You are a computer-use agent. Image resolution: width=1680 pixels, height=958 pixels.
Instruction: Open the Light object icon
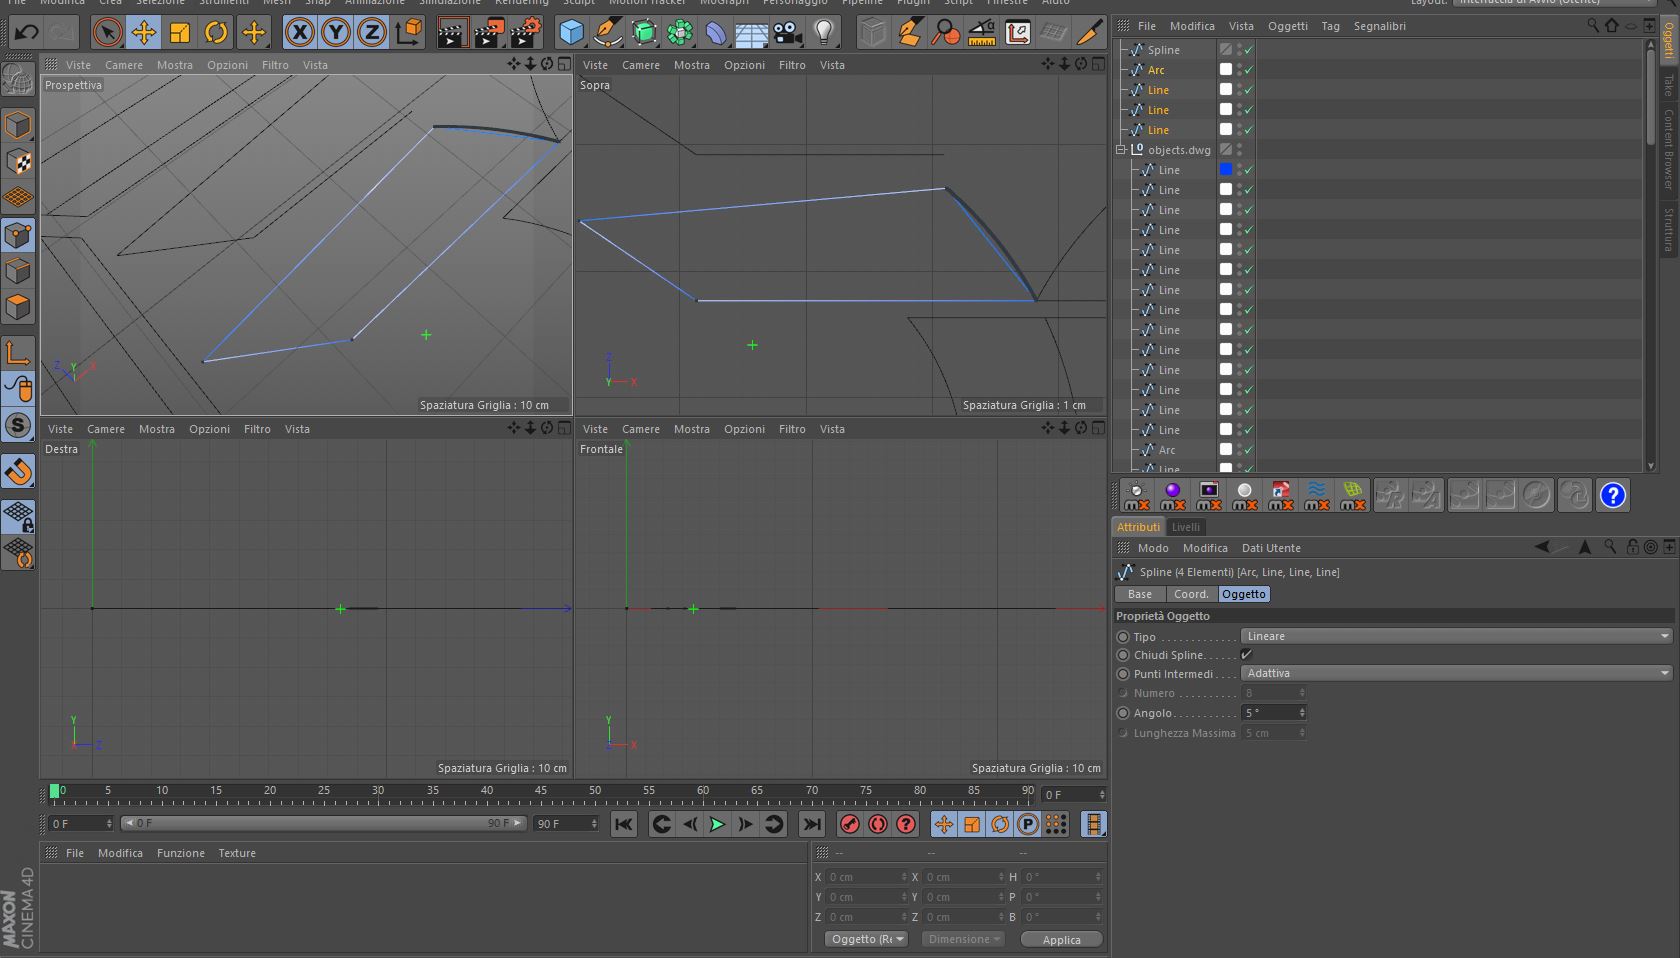click(x=824, y=33)
